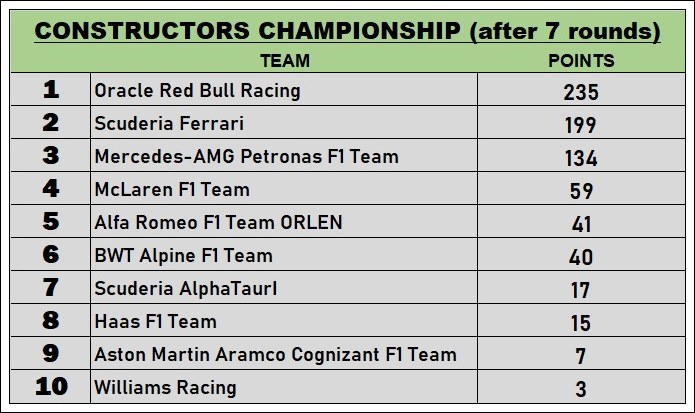Select the POINTS column header

point(581,61)
